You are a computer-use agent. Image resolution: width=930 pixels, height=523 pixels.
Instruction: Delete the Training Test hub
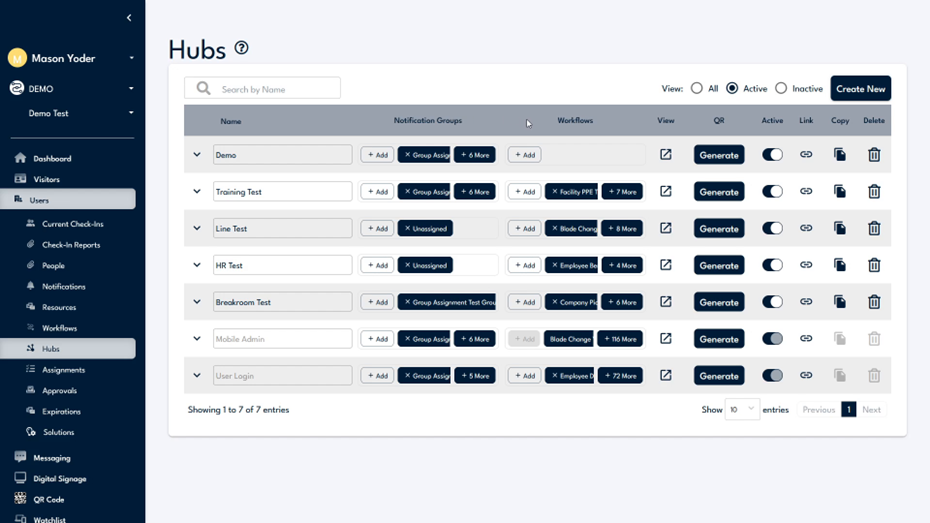pos(873,192)
